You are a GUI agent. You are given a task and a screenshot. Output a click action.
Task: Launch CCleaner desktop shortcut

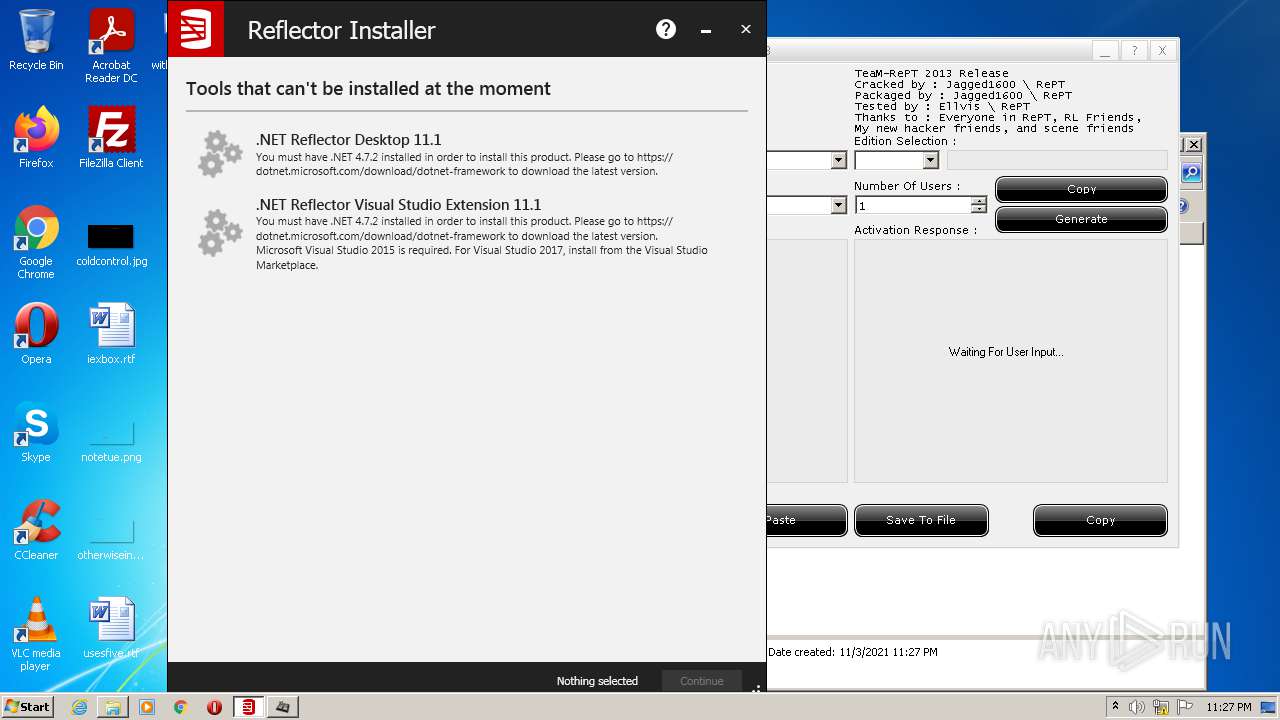coord(36,530)
